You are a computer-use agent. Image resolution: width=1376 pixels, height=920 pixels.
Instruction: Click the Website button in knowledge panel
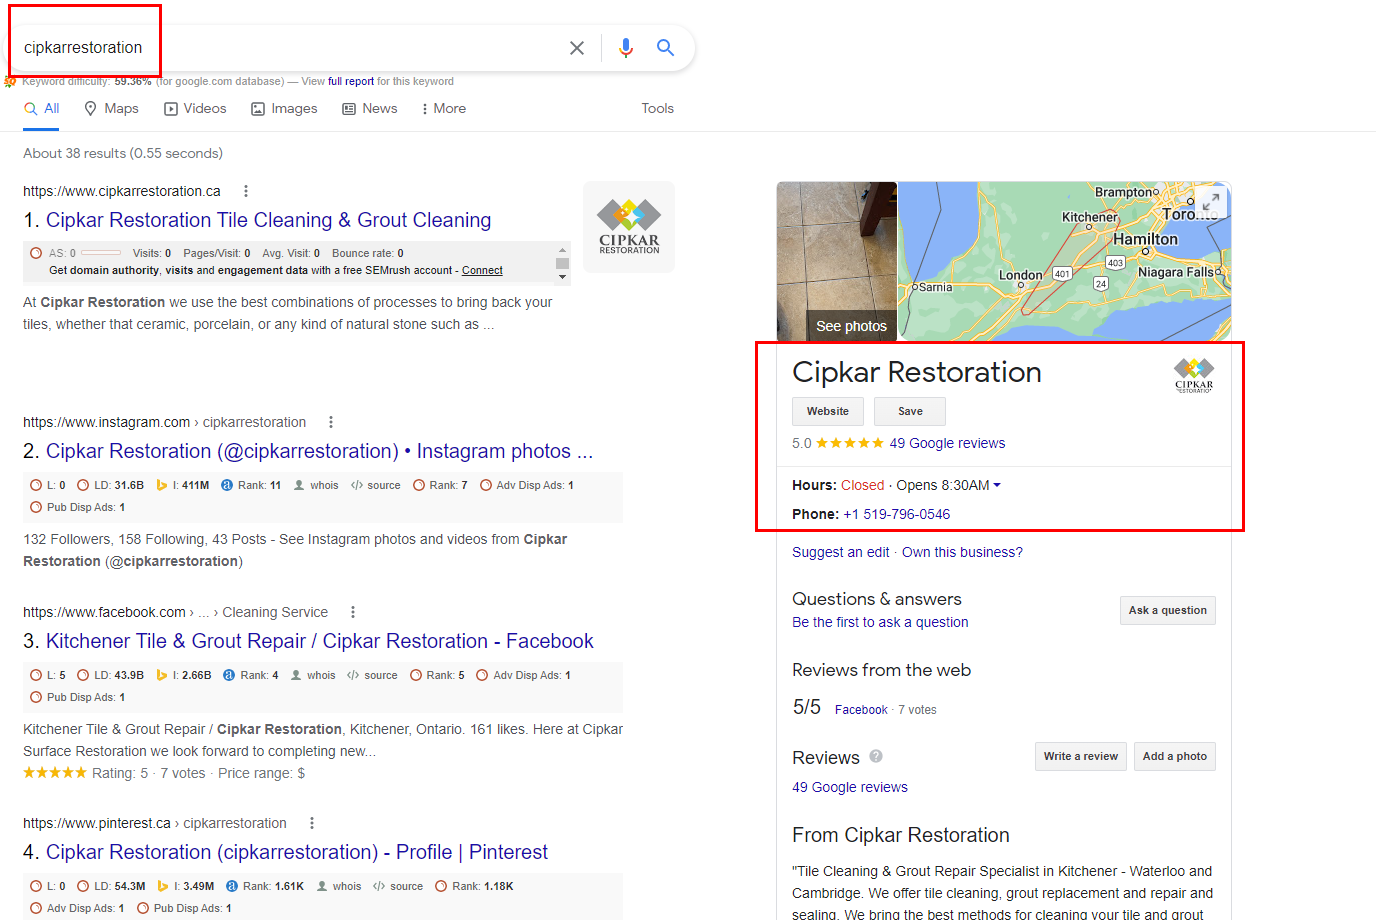pyautogui.click(x=828, y=412)
